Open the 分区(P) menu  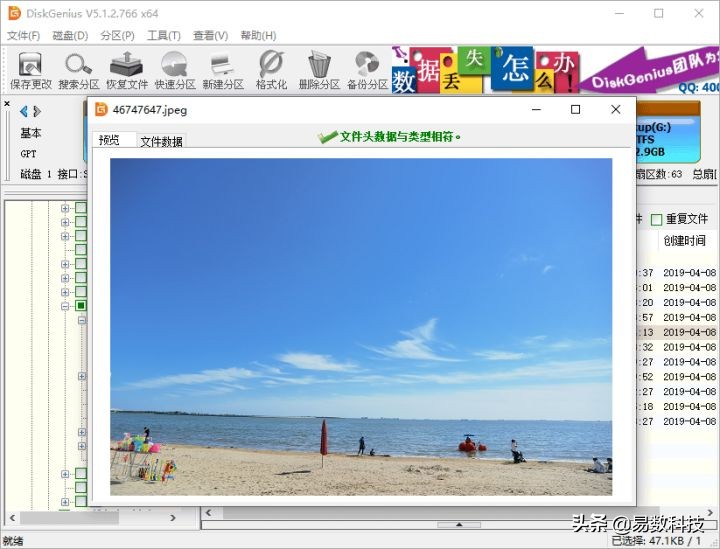(118, 35)
